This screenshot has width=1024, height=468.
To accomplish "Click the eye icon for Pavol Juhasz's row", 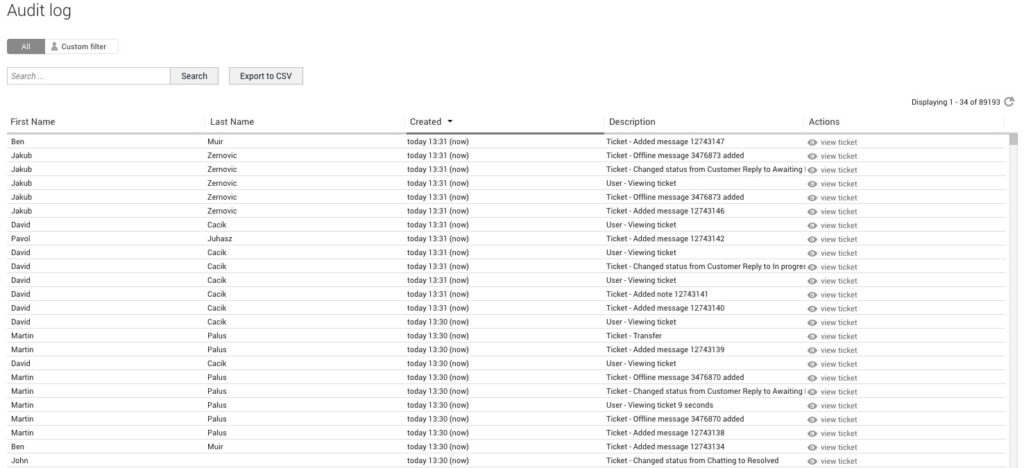I will [812, 239].
